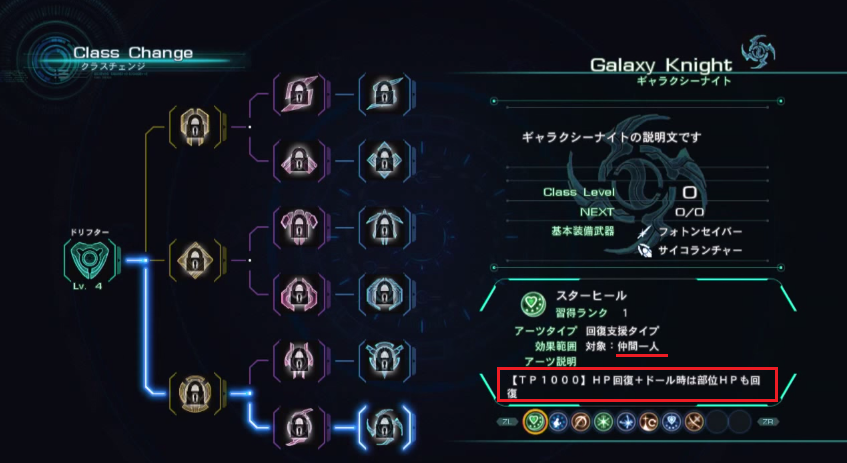Select the green starburst art icon
The width and height of the screenshot is (847, 463).
click(603, 421)
